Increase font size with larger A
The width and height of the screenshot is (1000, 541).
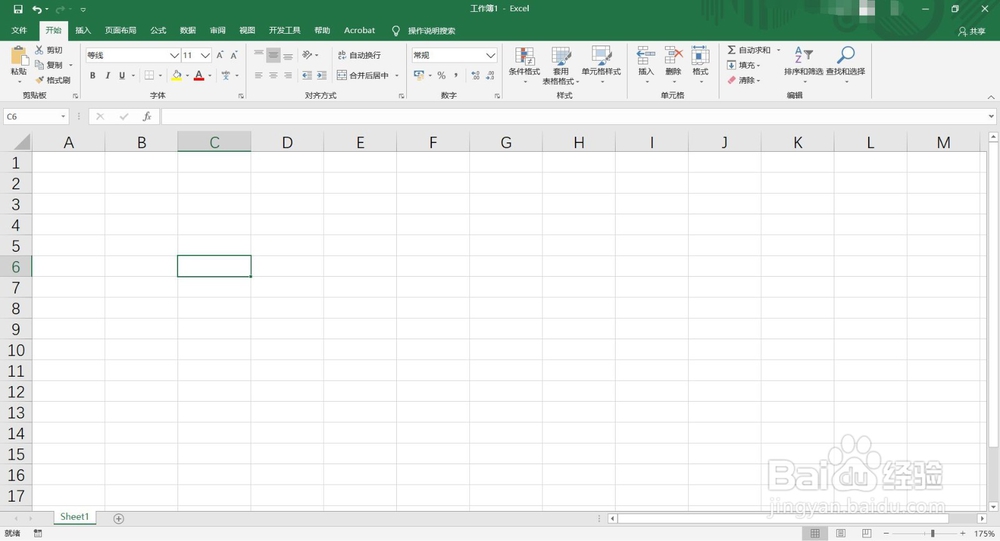point(220,56)
